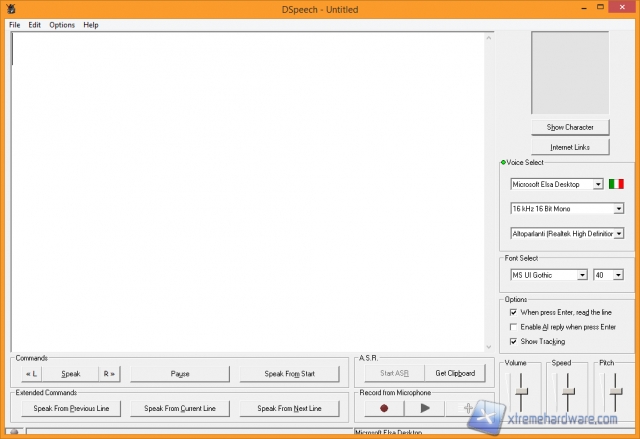Click the DSpeech app icon in title bar
The width and height of the screenshot is (640, 439).
point(11,9)
